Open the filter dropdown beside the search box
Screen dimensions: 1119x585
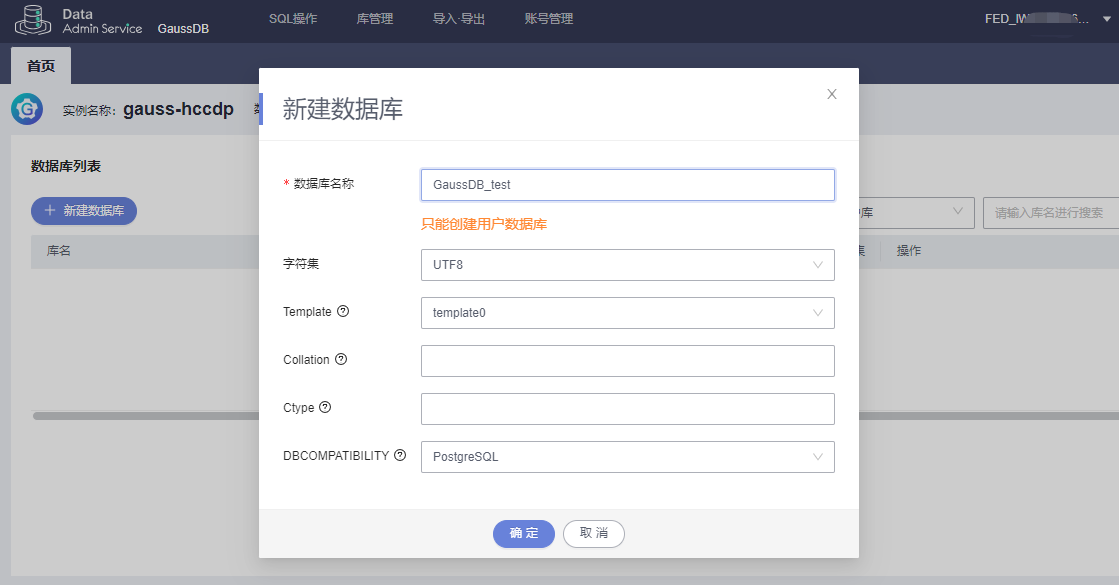tap(916, 213)
